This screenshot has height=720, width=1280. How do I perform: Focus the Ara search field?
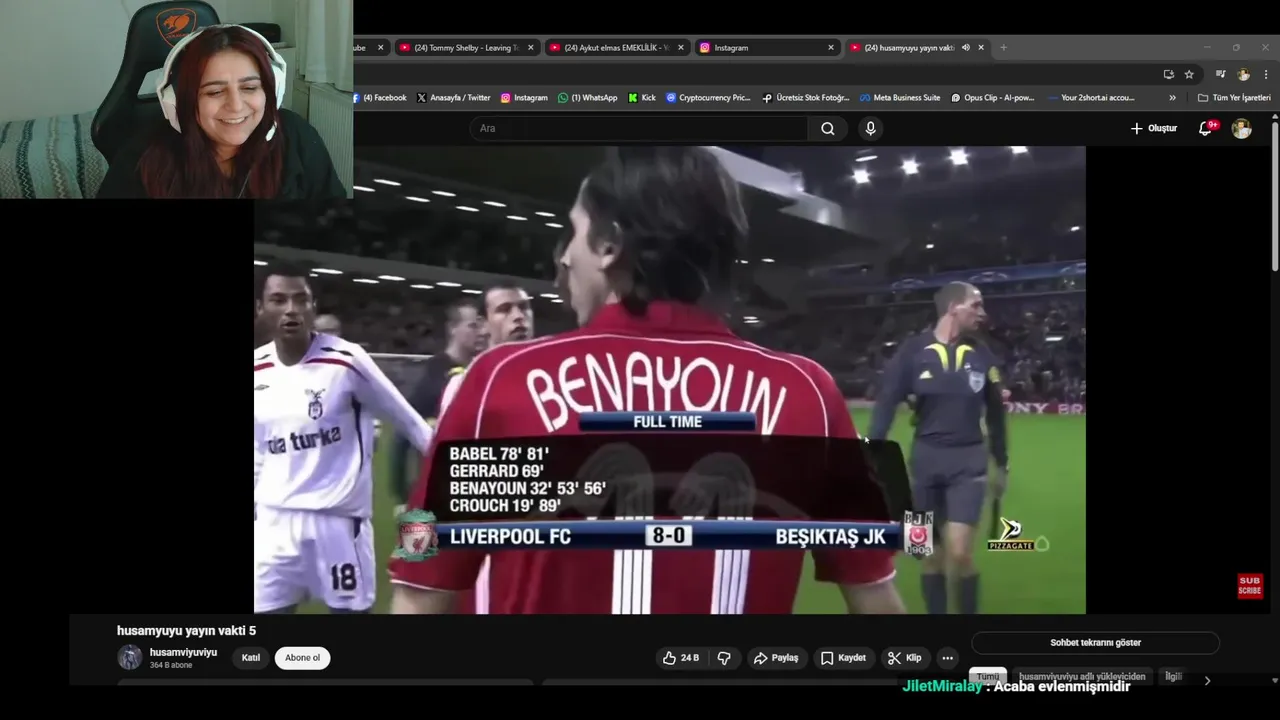pos(640,128)
